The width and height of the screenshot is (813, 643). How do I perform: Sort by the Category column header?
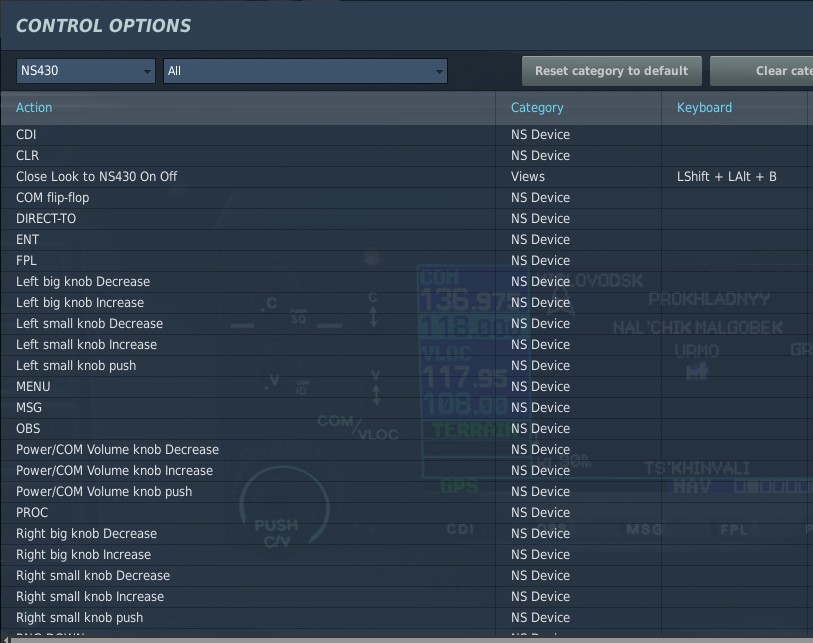coord(537,107)
